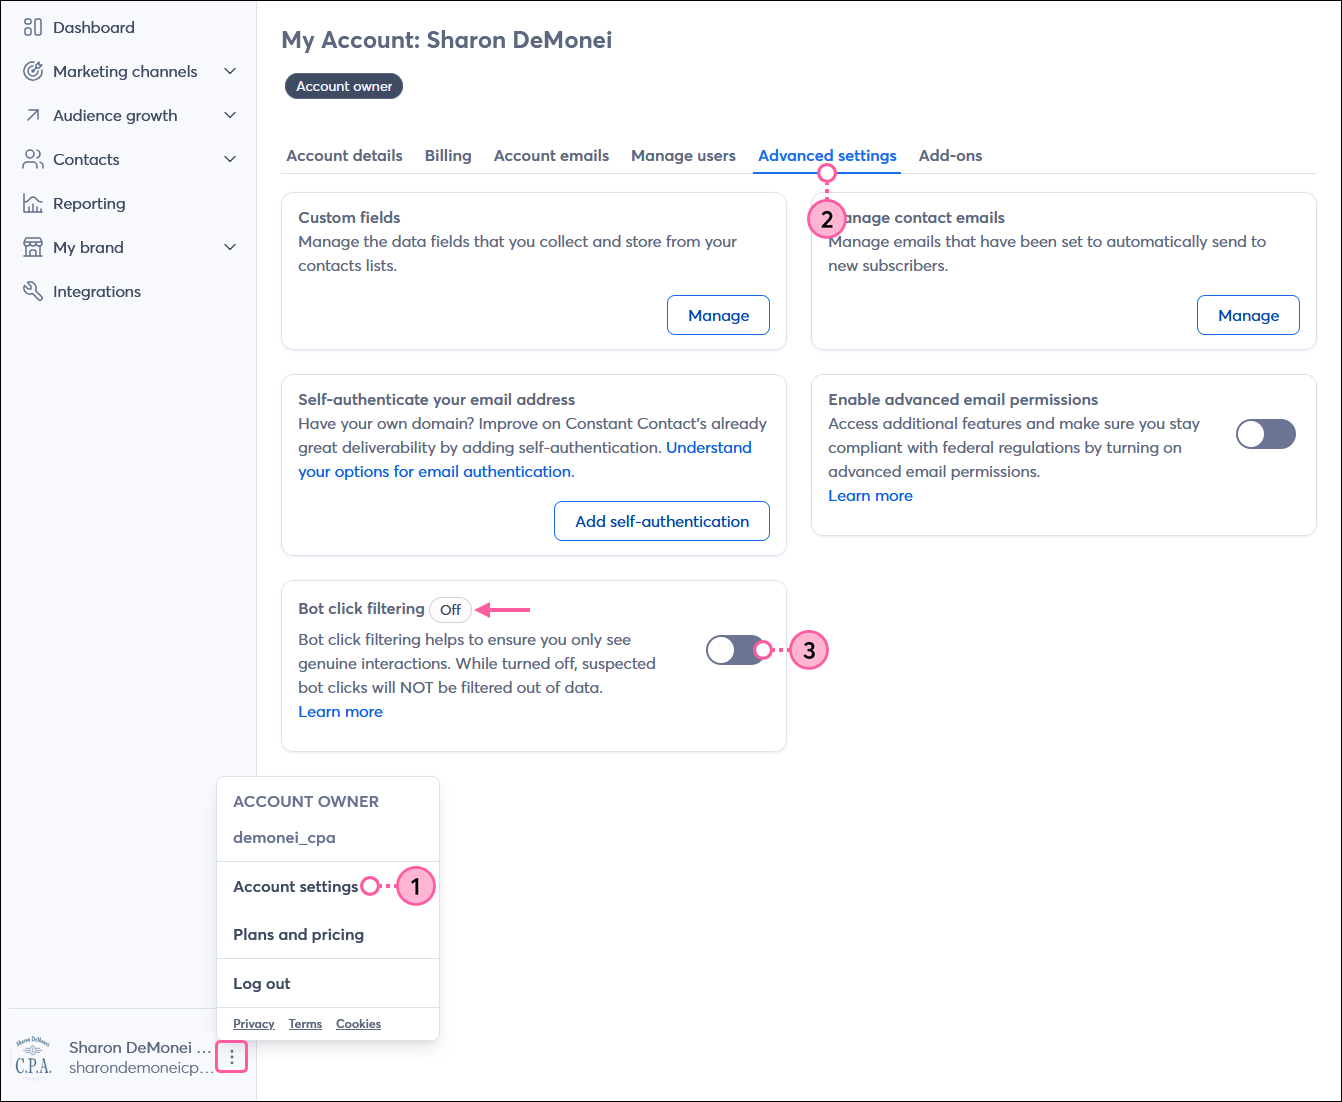This screenshot has height=1102, width=1342.
Task: Expand Audience growth chevron
Action: (x=230, y=115)
